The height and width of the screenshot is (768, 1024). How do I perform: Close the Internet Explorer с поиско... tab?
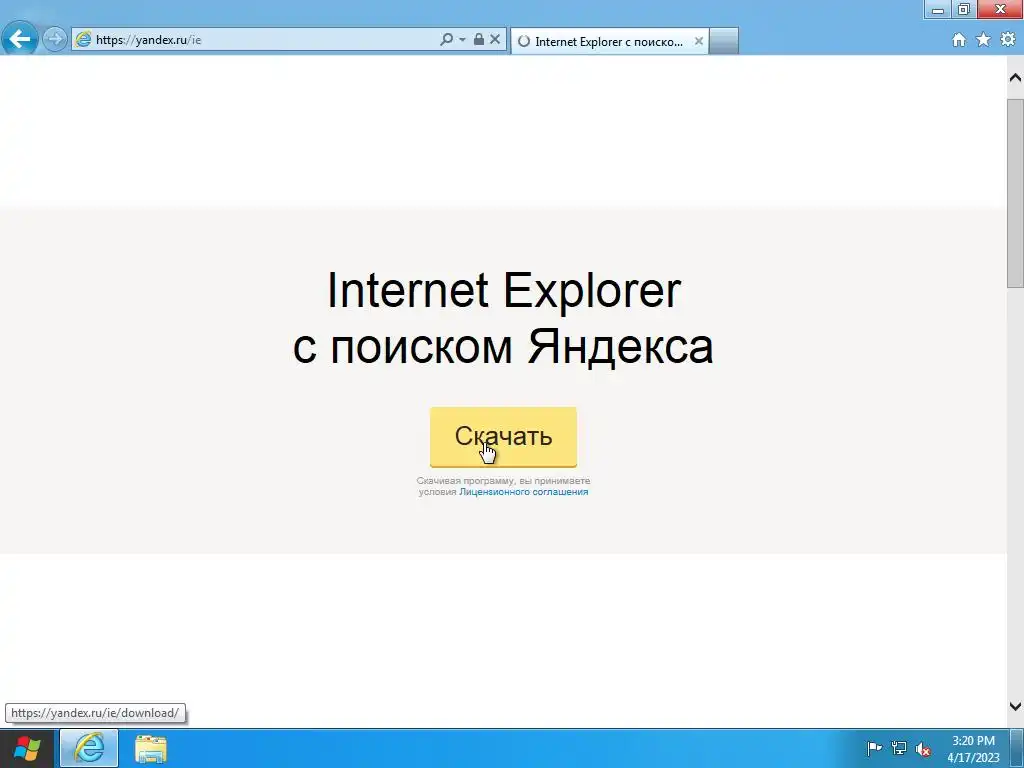tap(698, 41)
